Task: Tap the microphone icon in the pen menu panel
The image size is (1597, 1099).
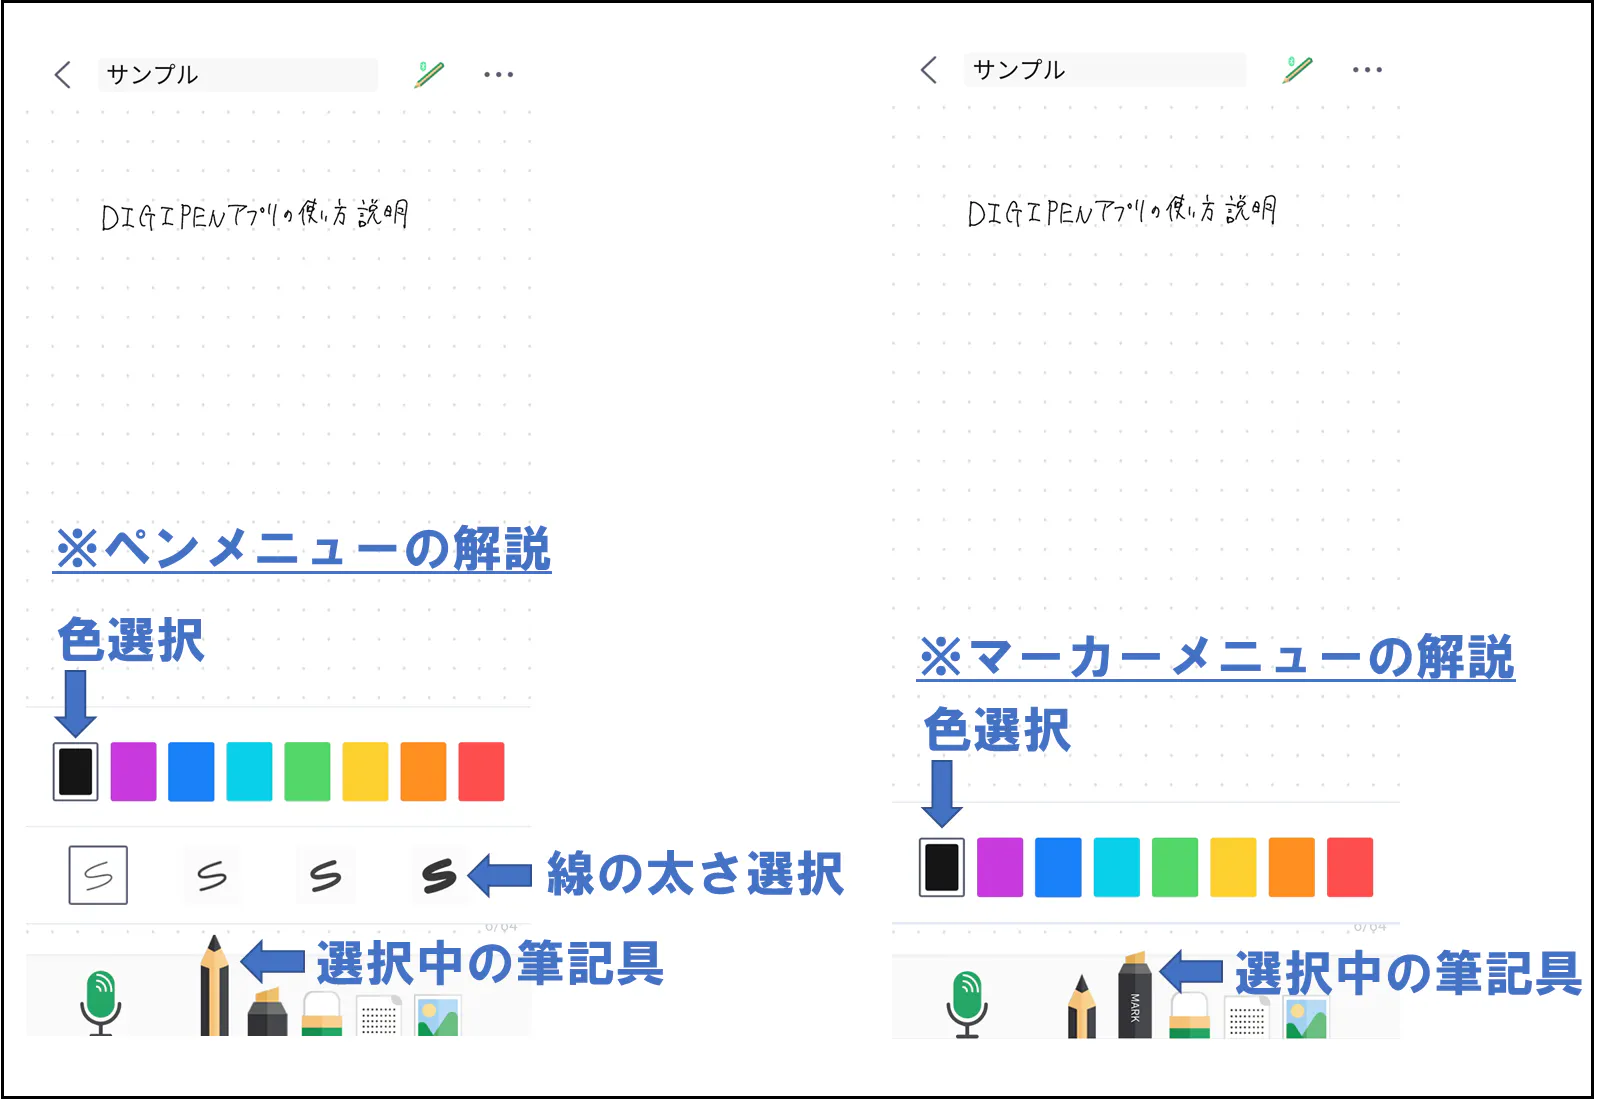Action: [x=100, y=1002]
